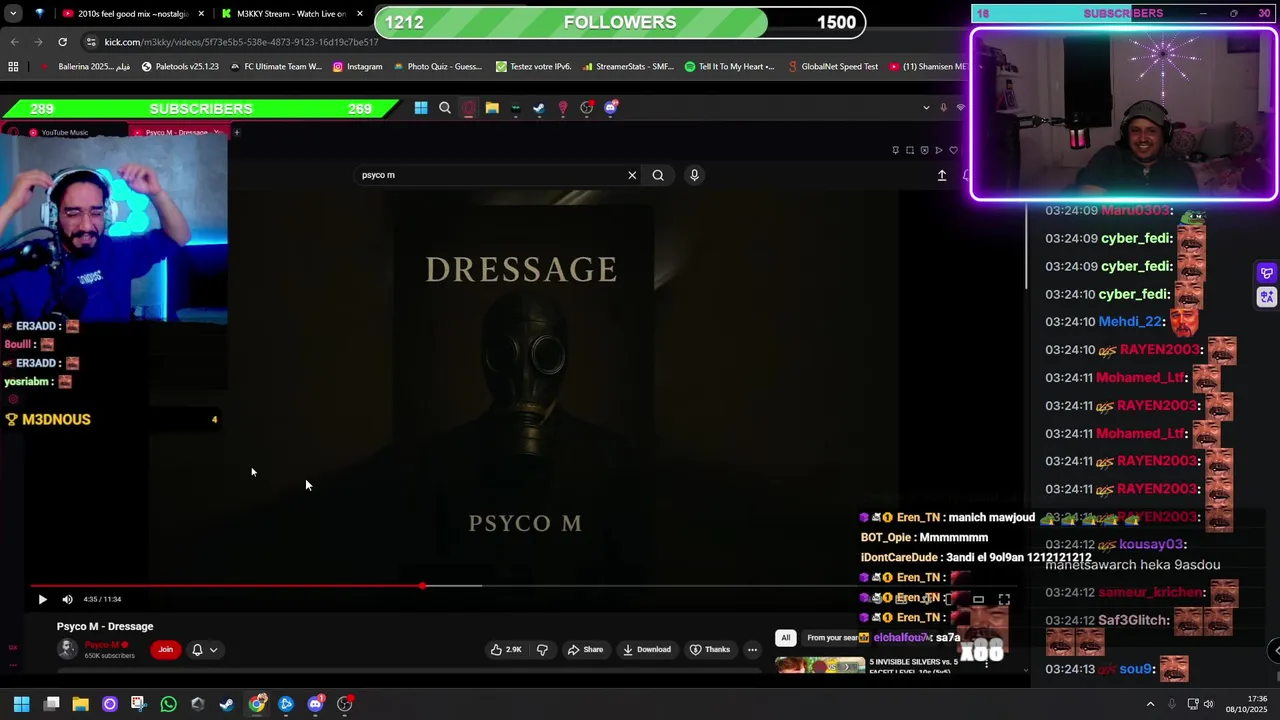Share the Dressage video
1280x720 pixels.
coord(585,649)
